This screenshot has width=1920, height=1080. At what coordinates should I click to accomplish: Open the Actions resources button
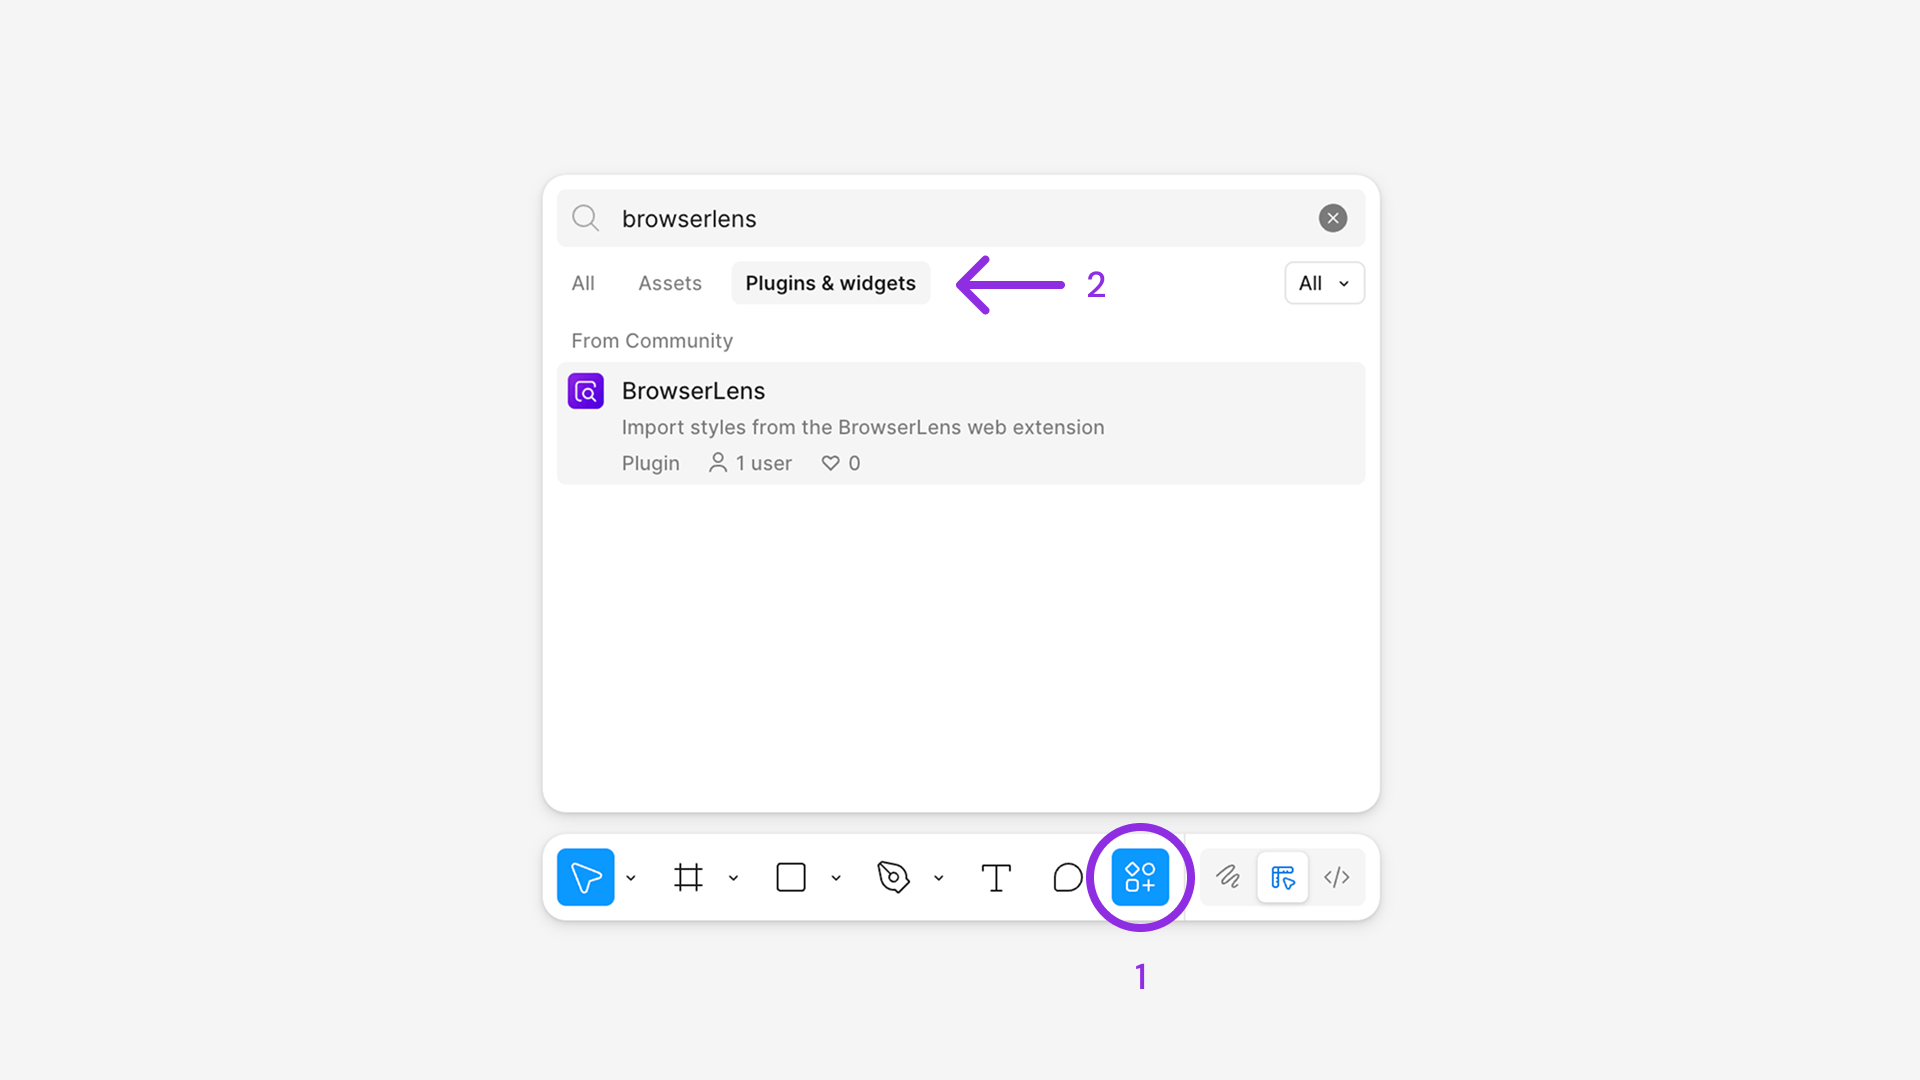1140,877
